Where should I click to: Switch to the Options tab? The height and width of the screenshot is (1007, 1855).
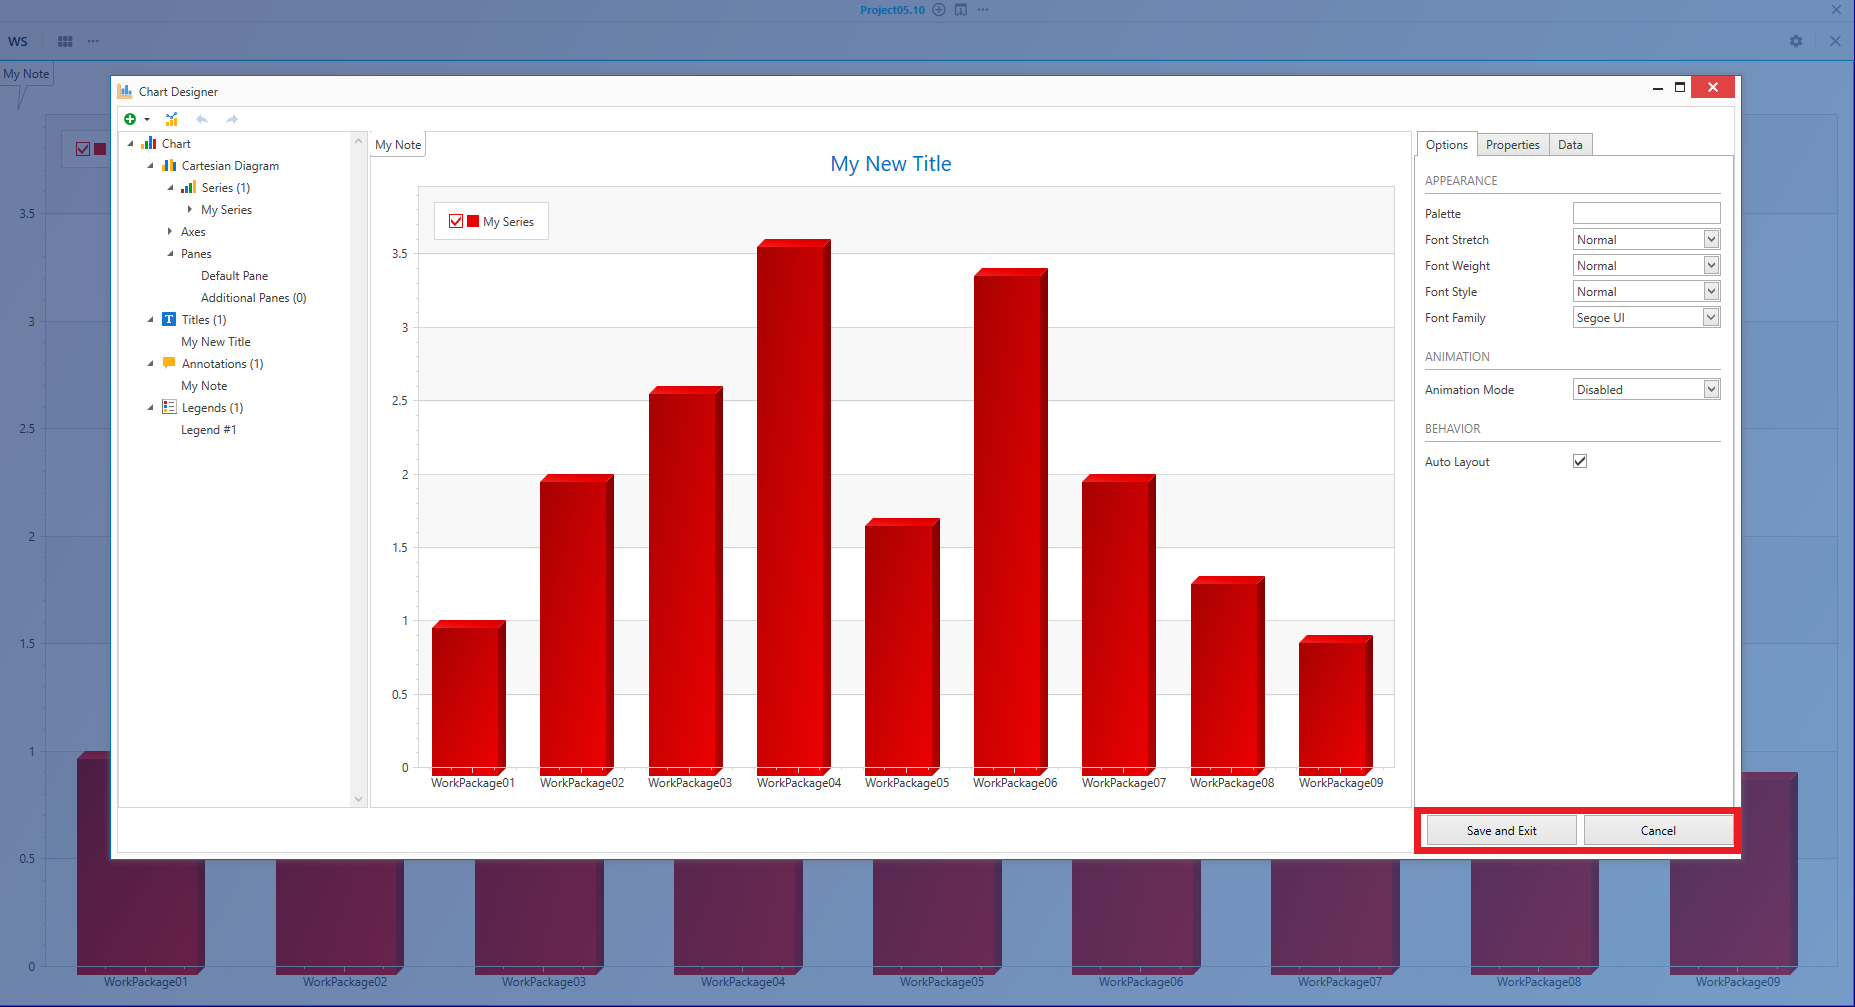[1447, 145]
